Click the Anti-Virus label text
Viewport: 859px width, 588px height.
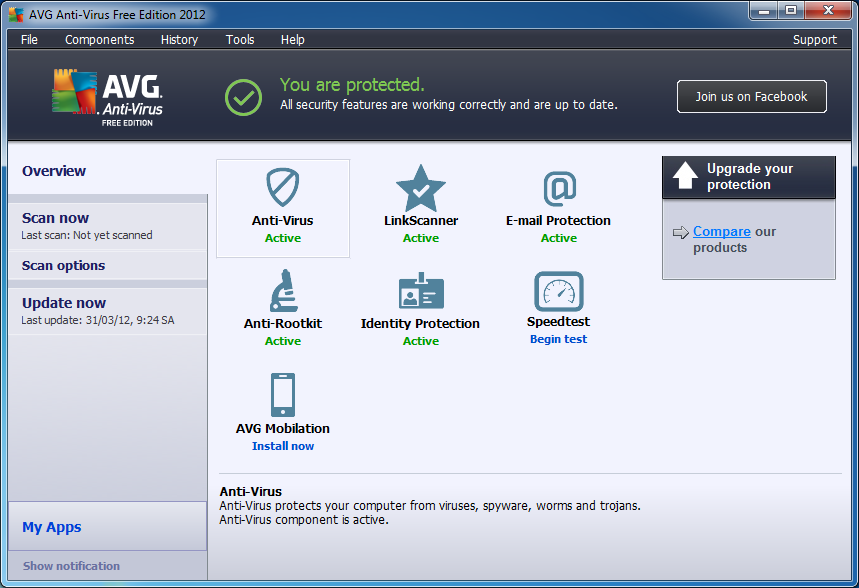(283, 220)
